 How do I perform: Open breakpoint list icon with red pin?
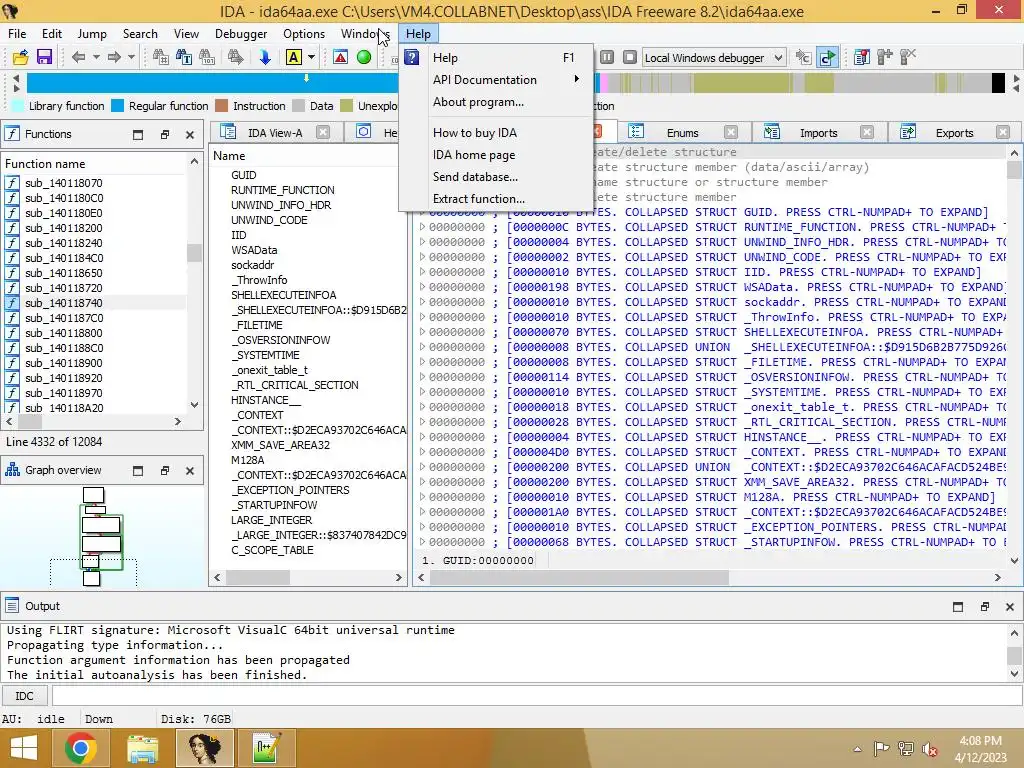861,57
